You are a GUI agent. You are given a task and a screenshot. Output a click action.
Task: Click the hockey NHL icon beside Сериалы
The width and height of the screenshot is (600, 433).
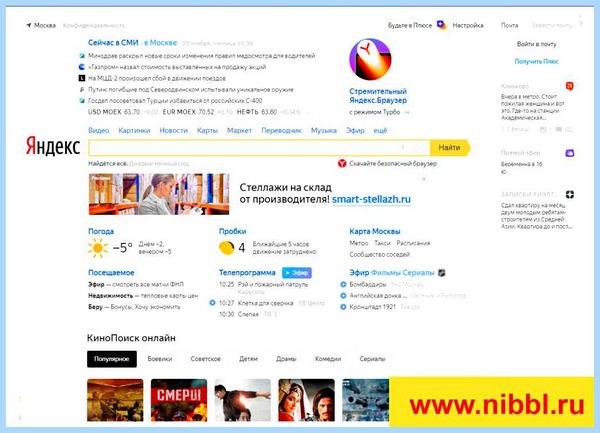(442, 273)
